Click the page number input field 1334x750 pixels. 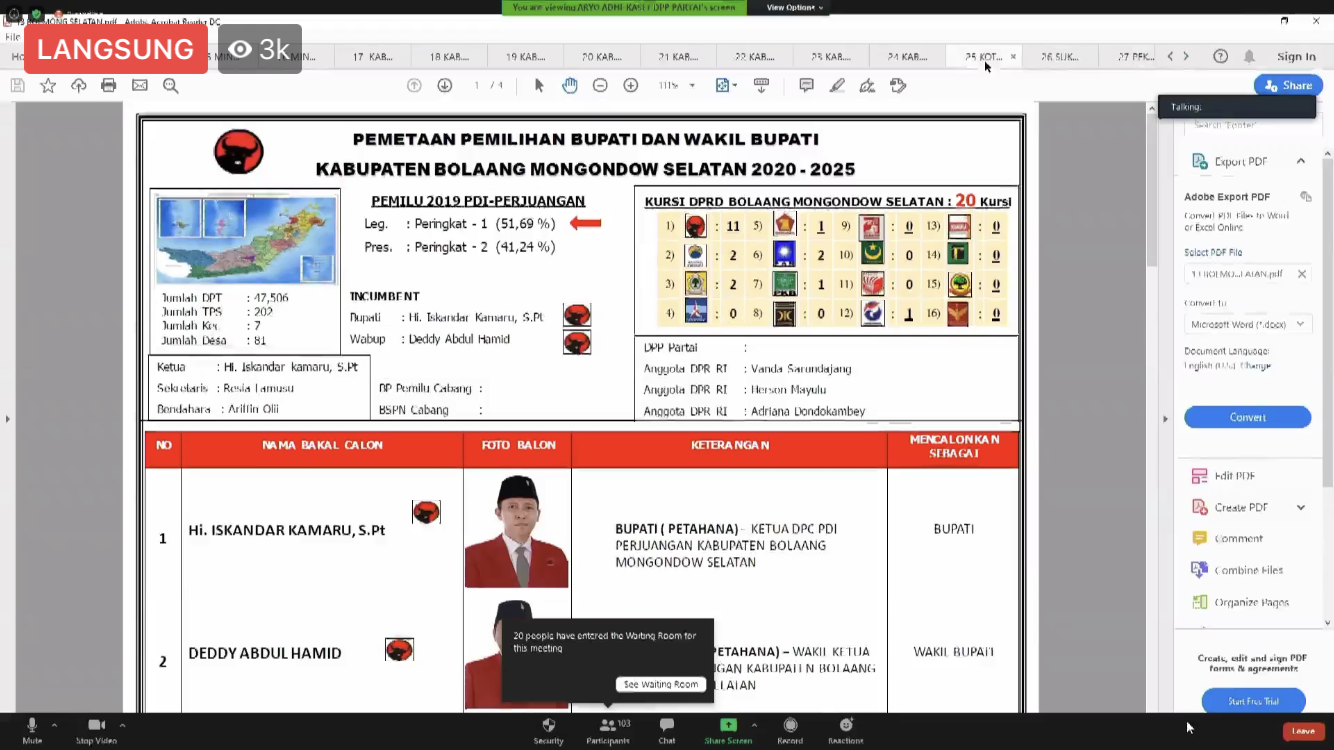pyautogui.click(x=478, y=86)
